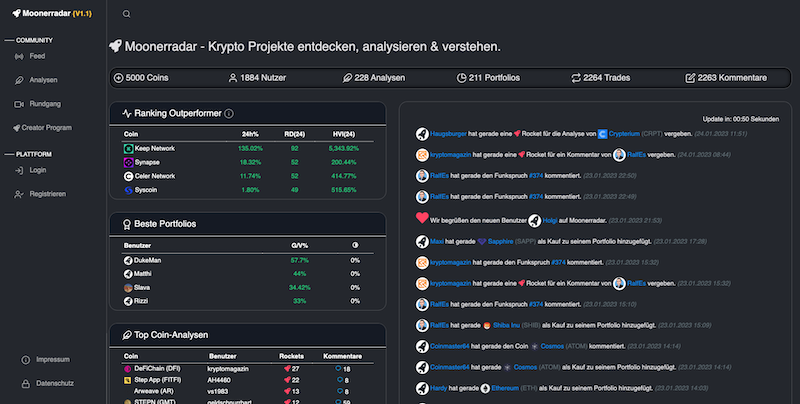
Task: Open the Datenschutz link
Action: tap(54, 384)
